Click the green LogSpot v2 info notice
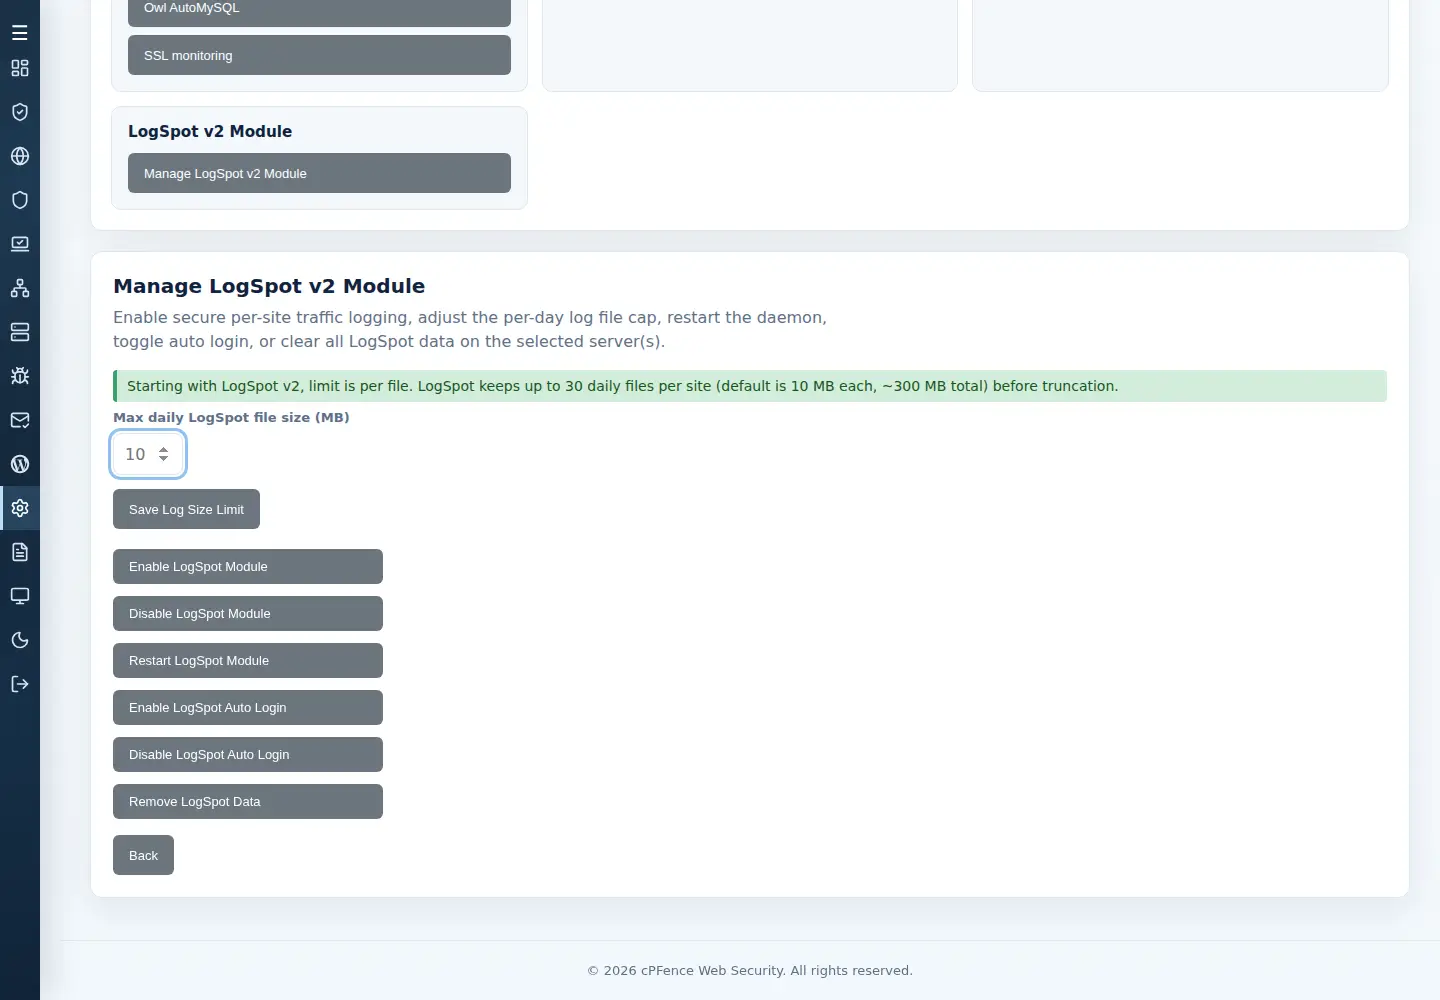 point(750,386)
